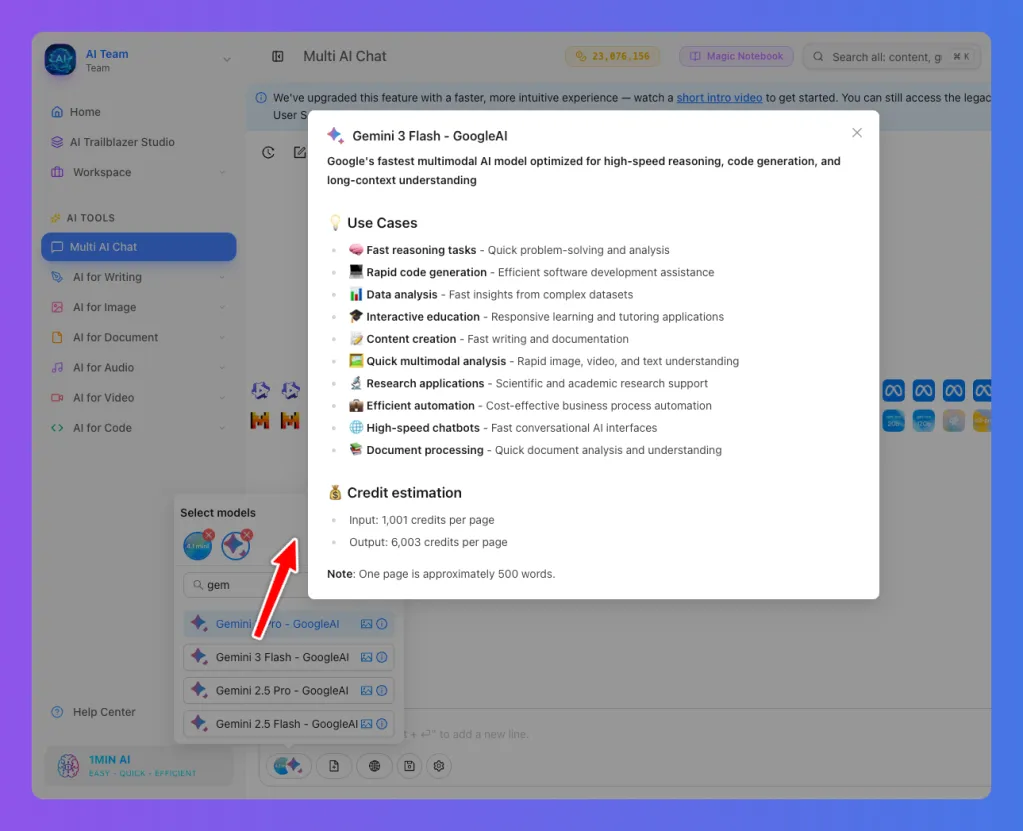Click the Search all content field
1023x831 pixels.
[892, 57]
